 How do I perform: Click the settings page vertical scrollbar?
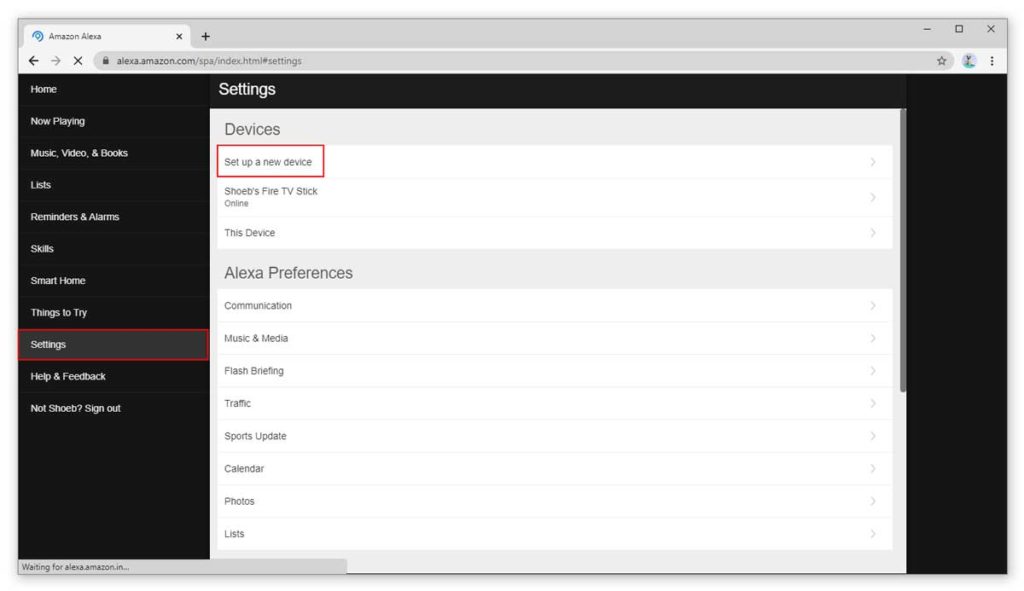[x=903, y=251]
